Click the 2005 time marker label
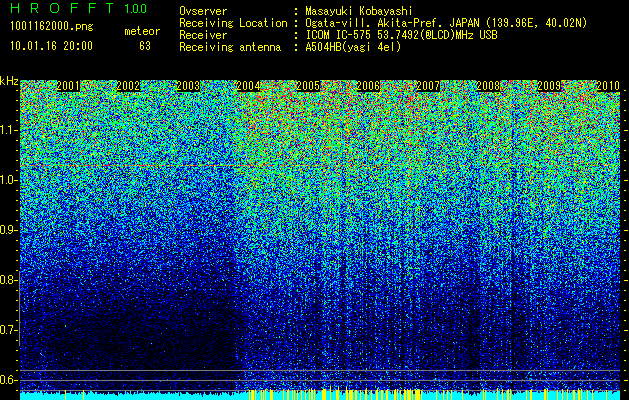This screenshot has height=400, width=629. (x=308, y=86)
